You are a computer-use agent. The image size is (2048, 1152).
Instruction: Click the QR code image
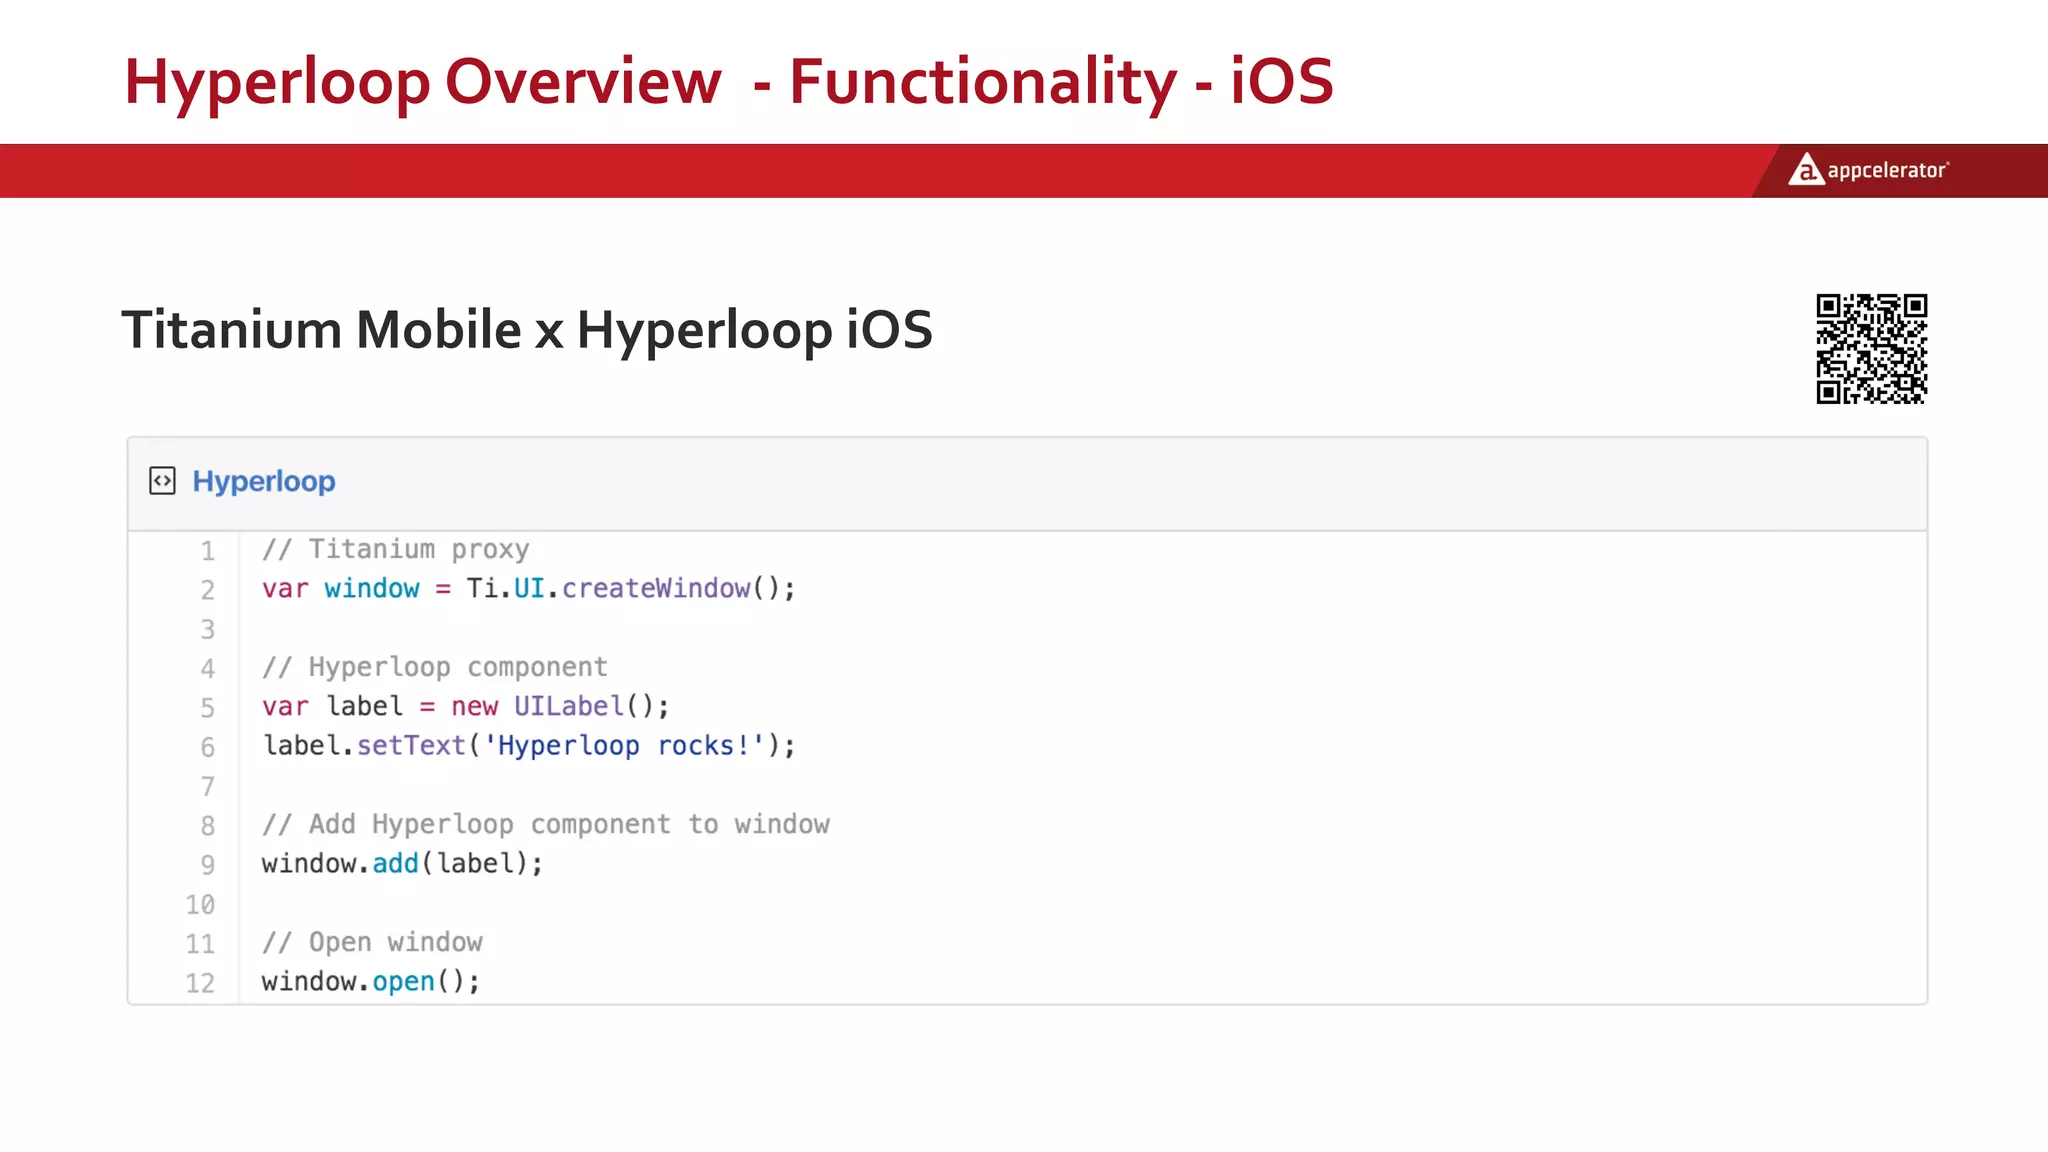pyautogui.click(x=1871, y=349)
